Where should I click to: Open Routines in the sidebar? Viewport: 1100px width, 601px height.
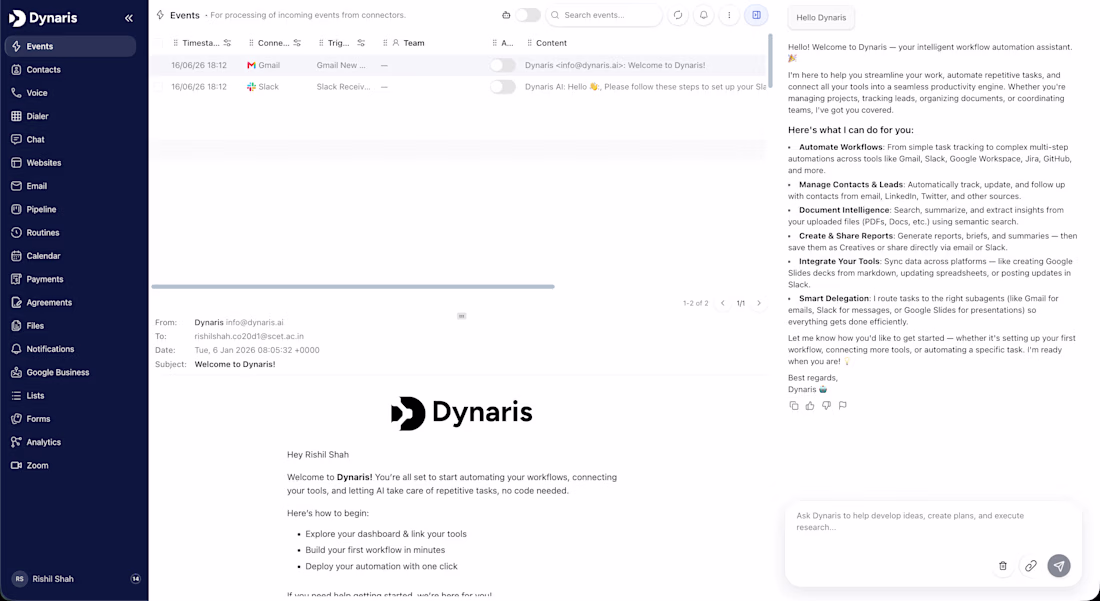70,232
